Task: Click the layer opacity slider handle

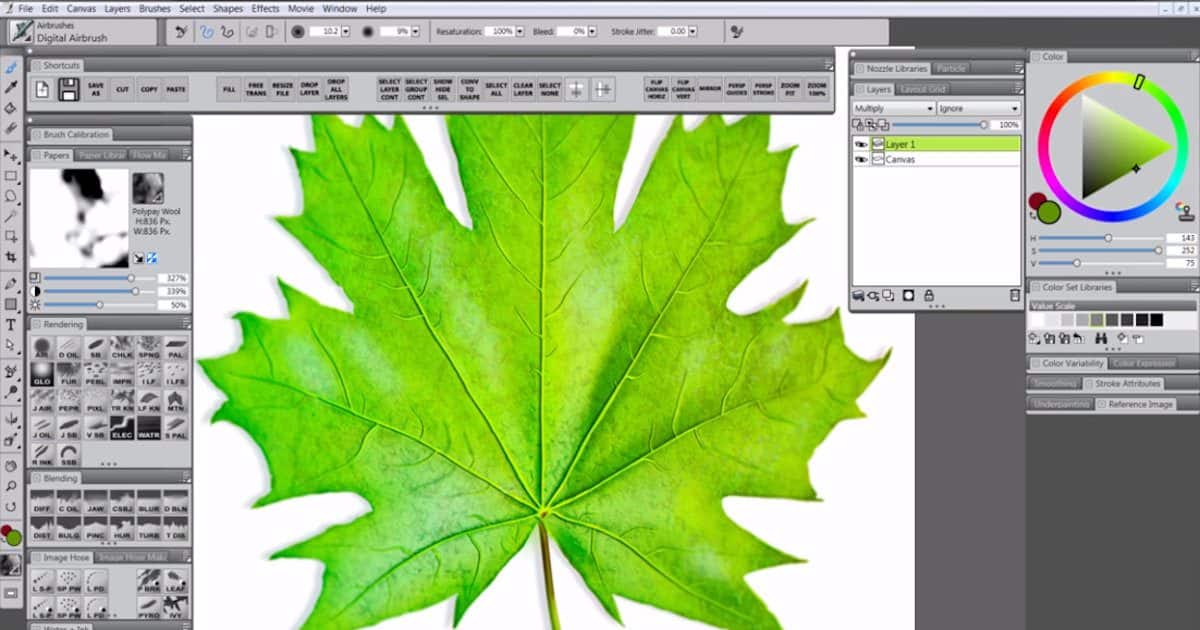Action: pos(984,125)
